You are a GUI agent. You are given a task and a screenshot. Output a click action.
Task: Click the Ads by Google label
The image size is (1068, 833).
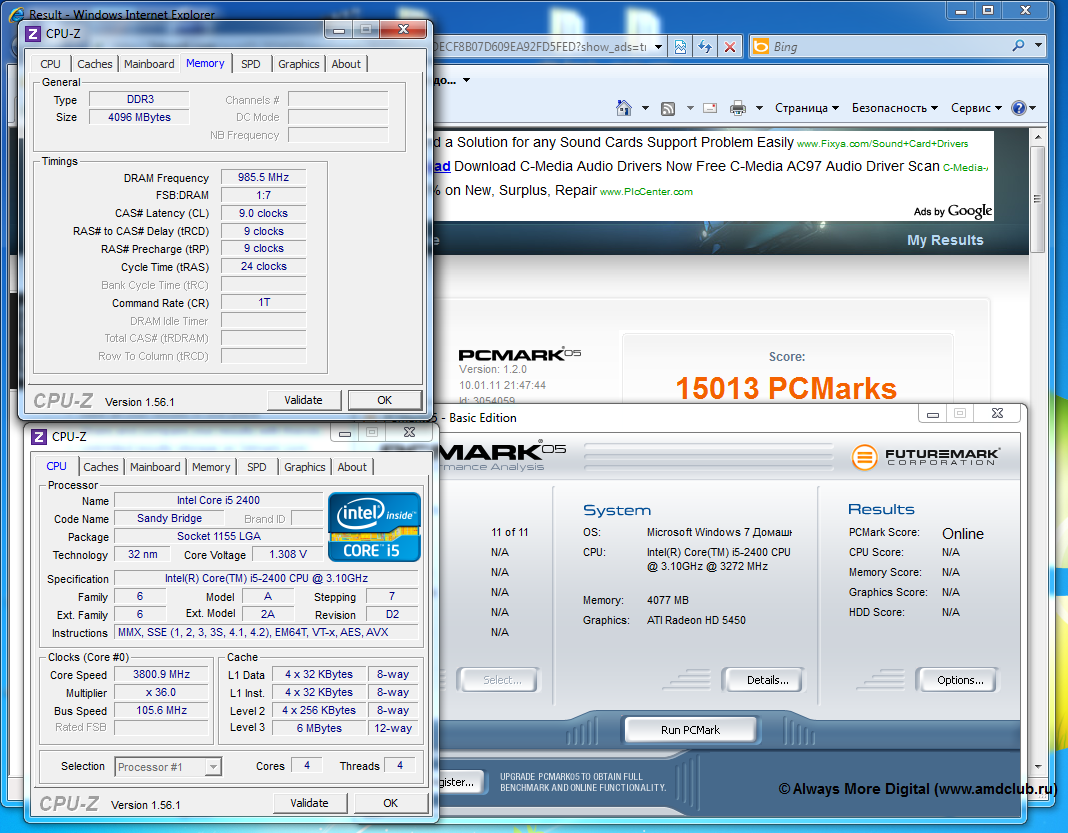coord(952,211)
